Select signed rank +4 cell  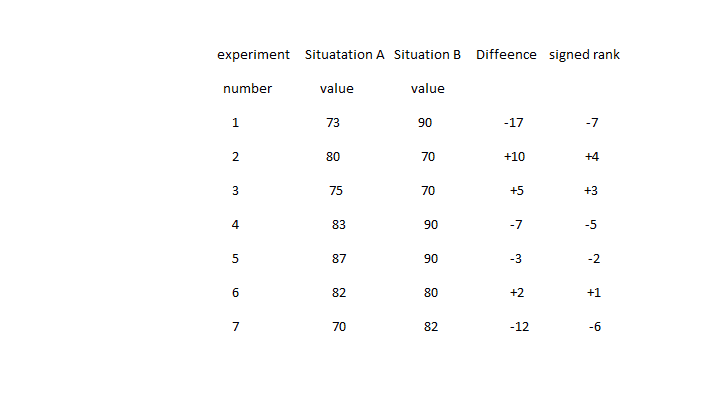tap(591, 157)
